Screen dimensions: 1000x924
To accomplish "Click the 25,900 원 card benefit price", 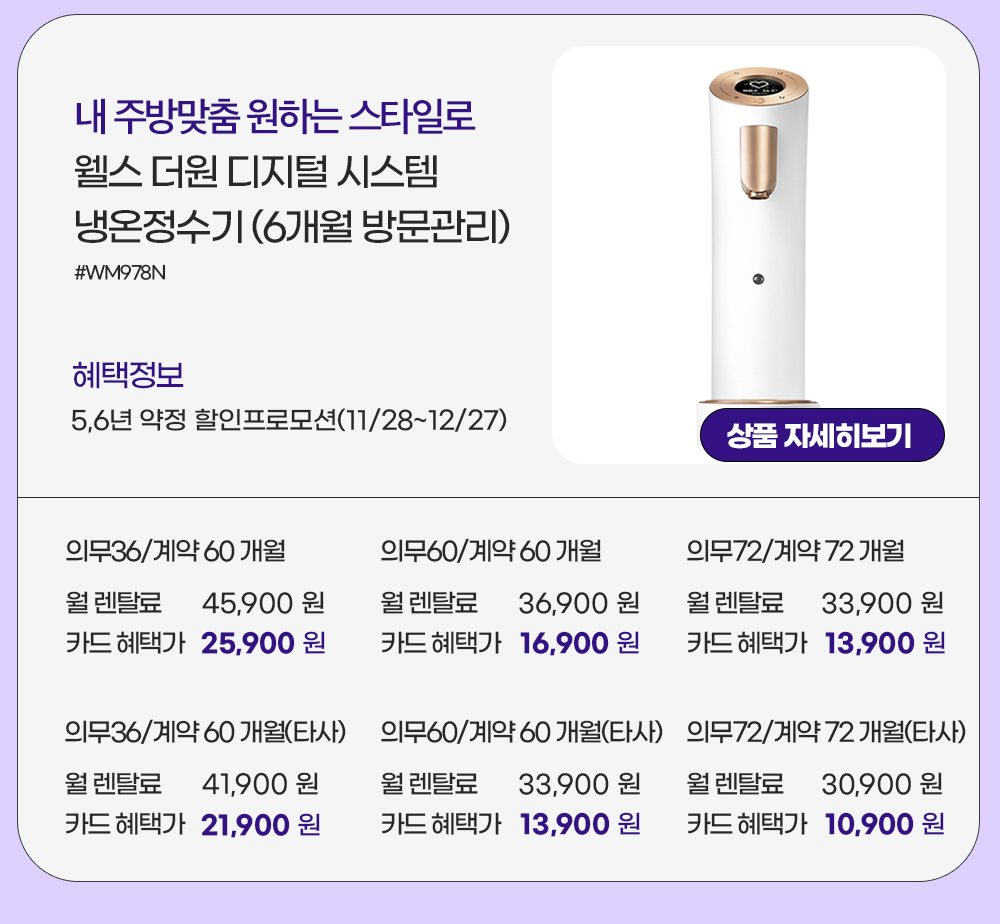I will point(263,642).
